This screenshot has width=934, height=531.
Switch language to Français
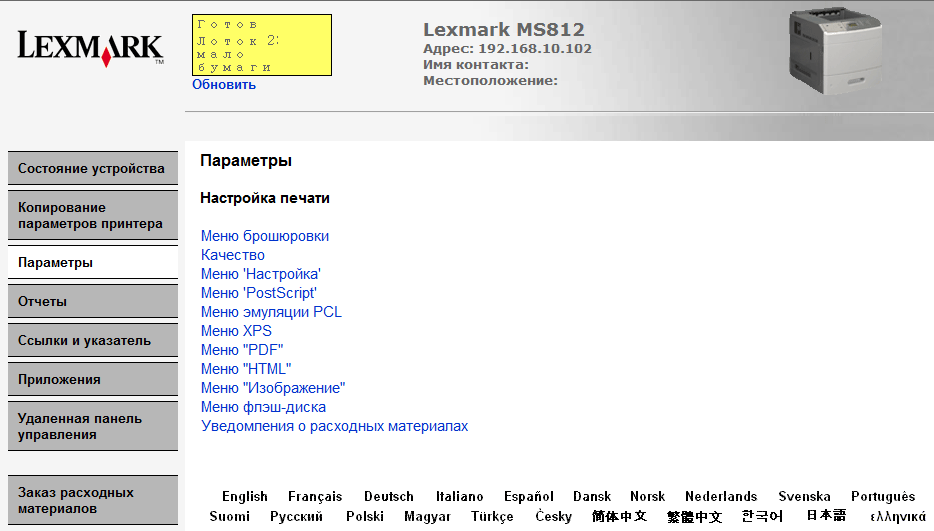coord(315,496)
